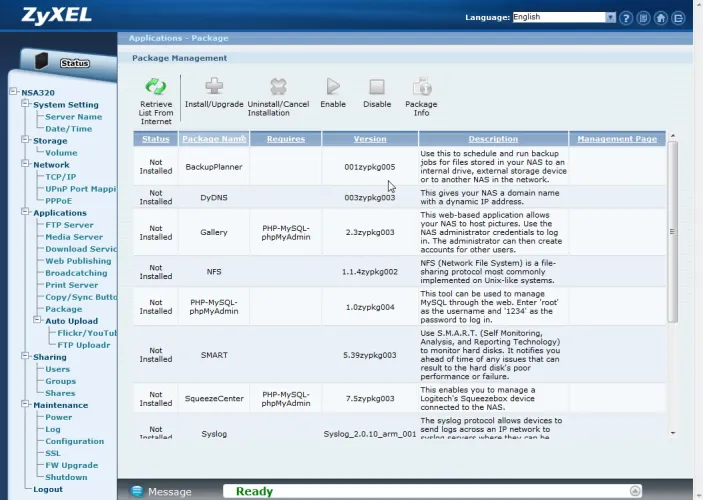Select the SqueezeCenter package row

[399, 399]
